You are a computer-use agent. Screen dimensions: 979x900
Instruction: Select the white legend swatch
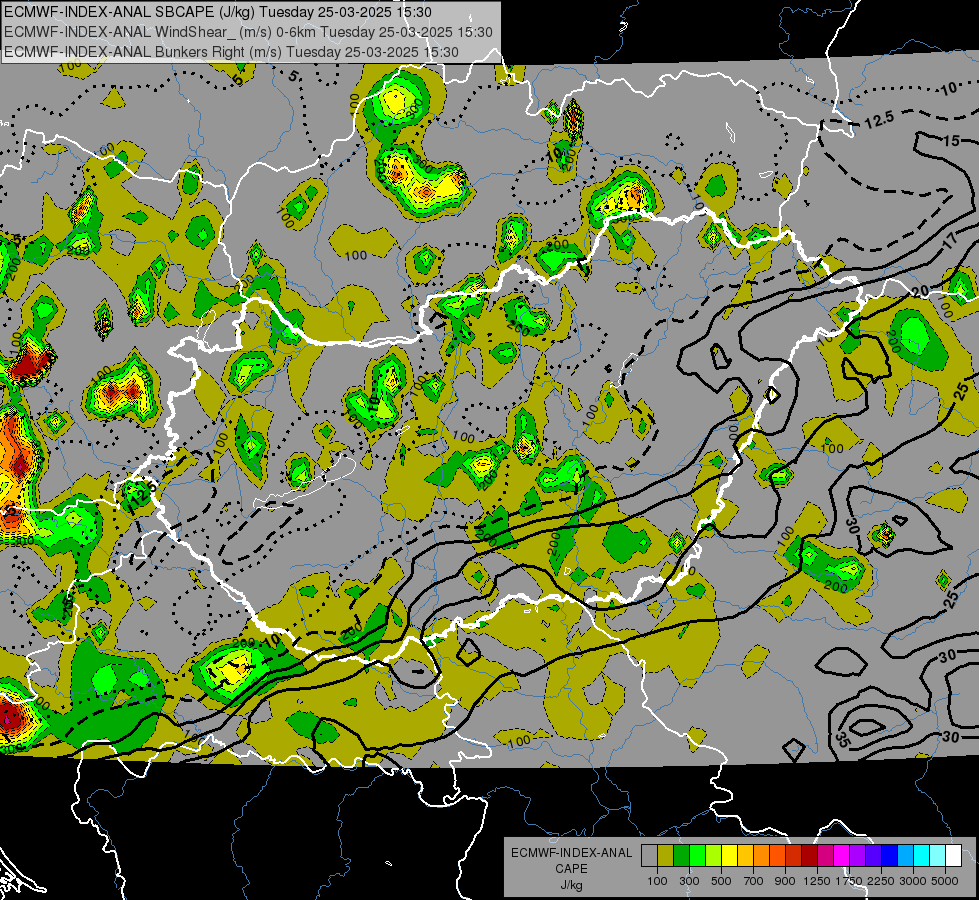pos(953,856)
